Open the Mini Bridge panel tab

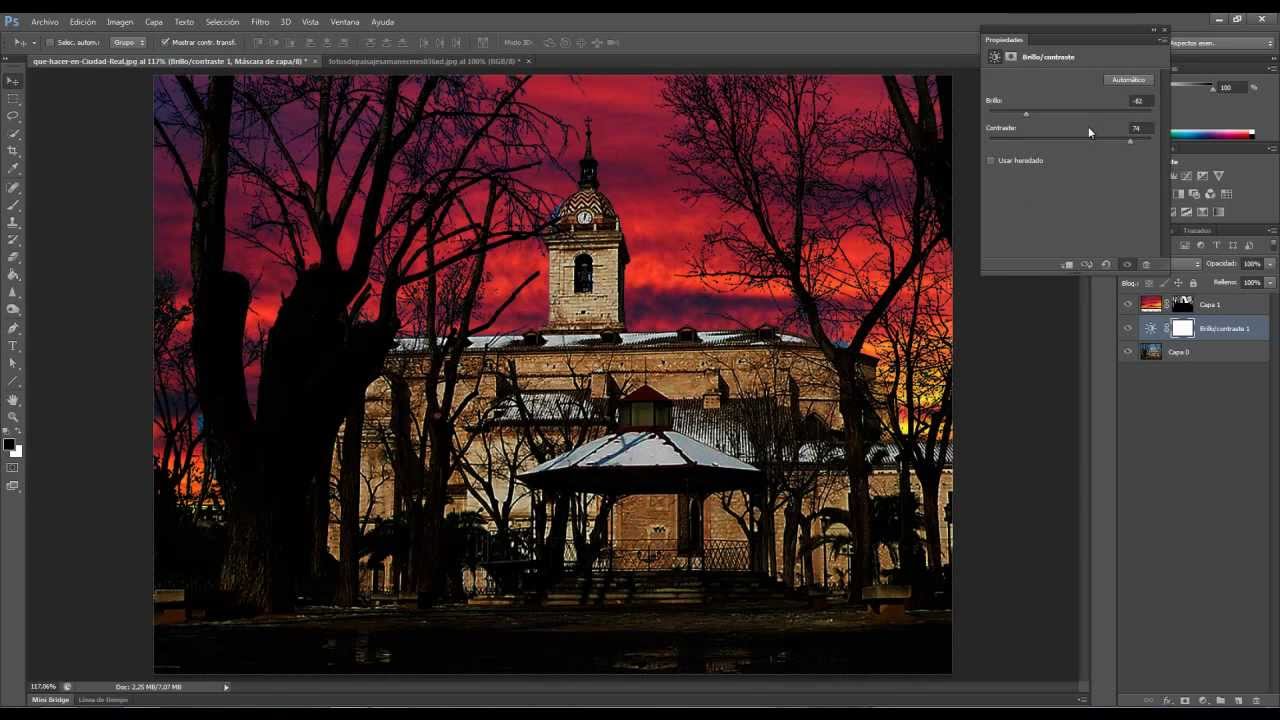pos(51,700)
